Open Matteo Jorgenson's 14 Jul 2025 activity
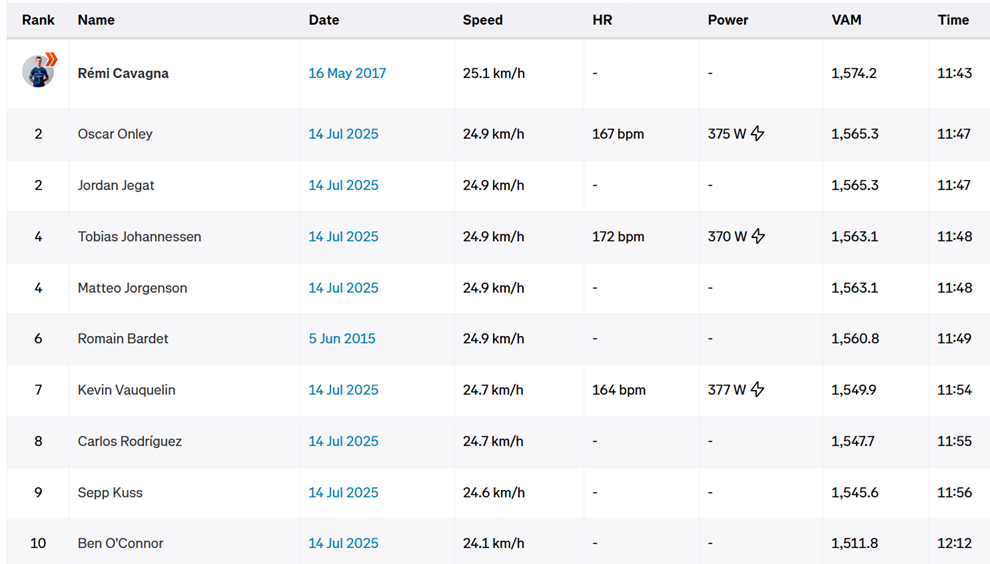Image resolution: width=990 pixels, height=564 pixels. point(343,287)
